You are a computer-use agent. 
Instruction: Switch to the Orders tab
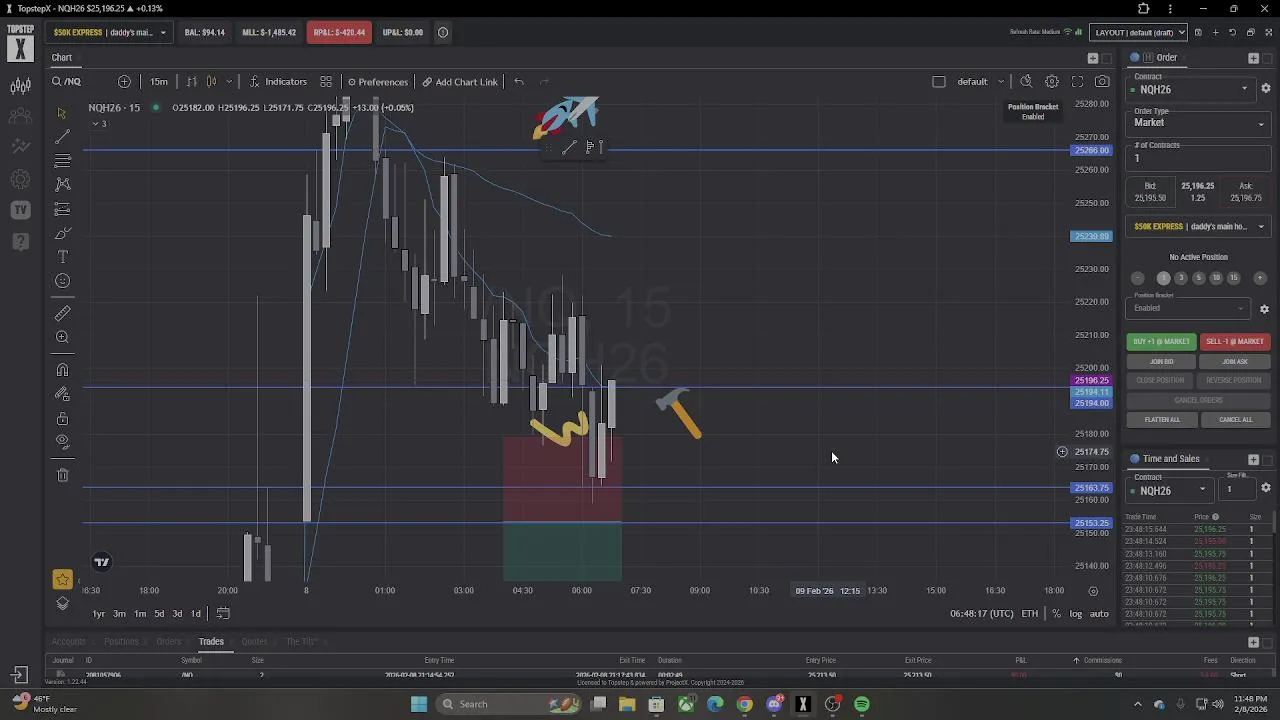[168, 641]
